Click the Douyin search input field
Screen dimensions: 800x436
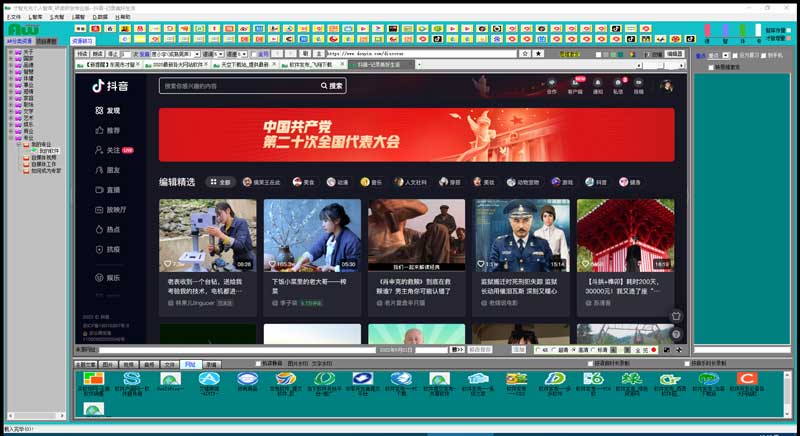(239, 86)
